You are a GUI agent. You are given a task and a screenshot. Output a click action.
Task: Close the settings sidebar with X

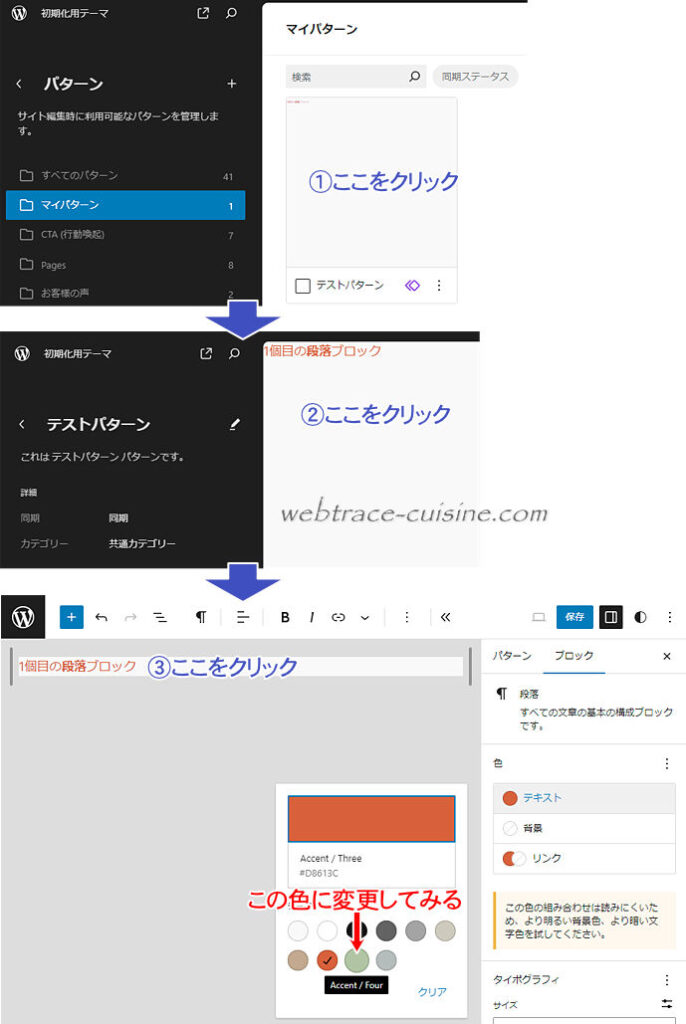tap(666, 656)
